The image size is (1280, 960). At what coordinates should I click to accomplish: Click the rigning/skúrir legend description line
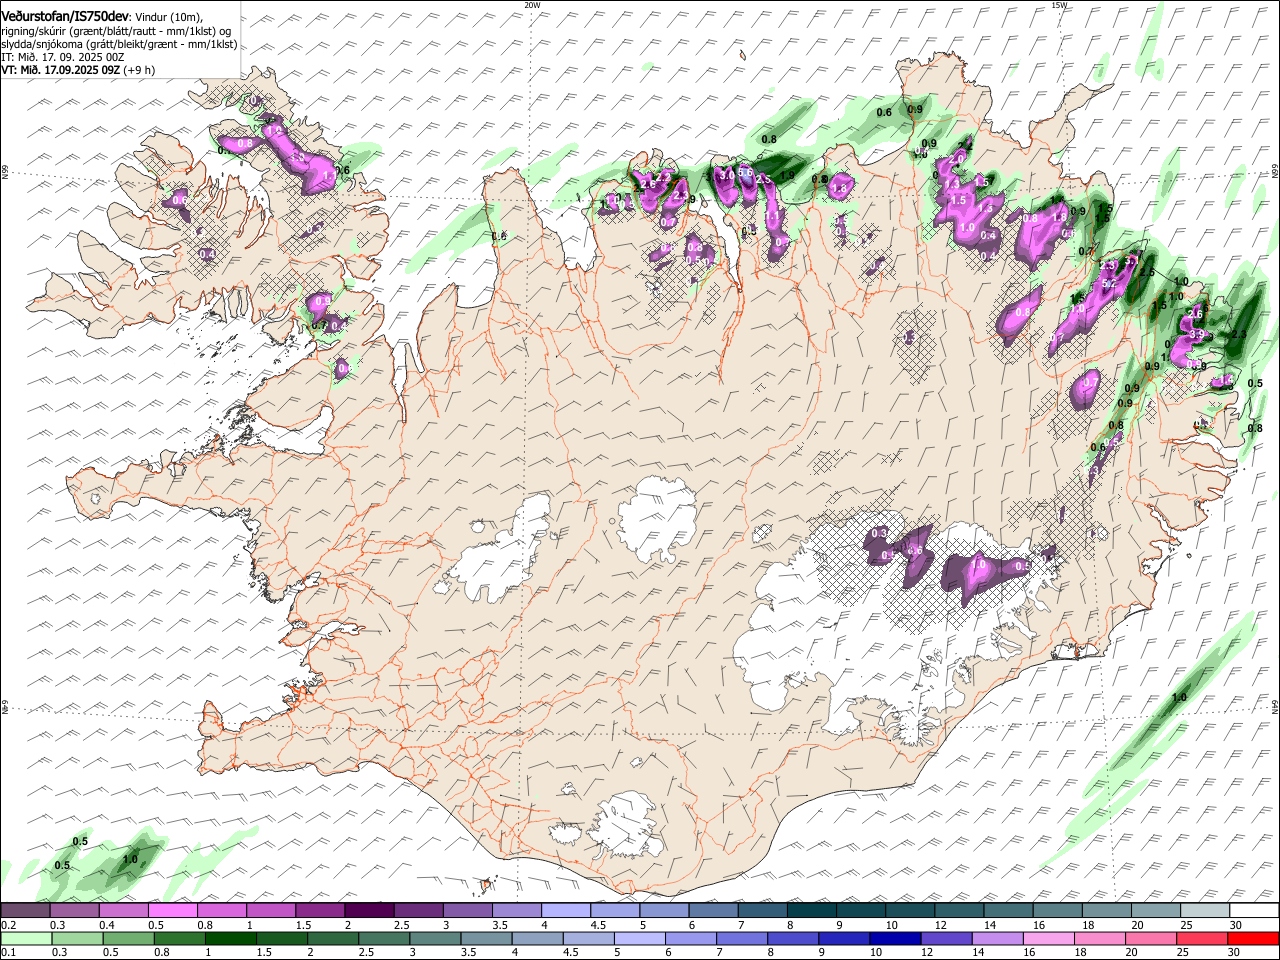(x=116, y=31)
